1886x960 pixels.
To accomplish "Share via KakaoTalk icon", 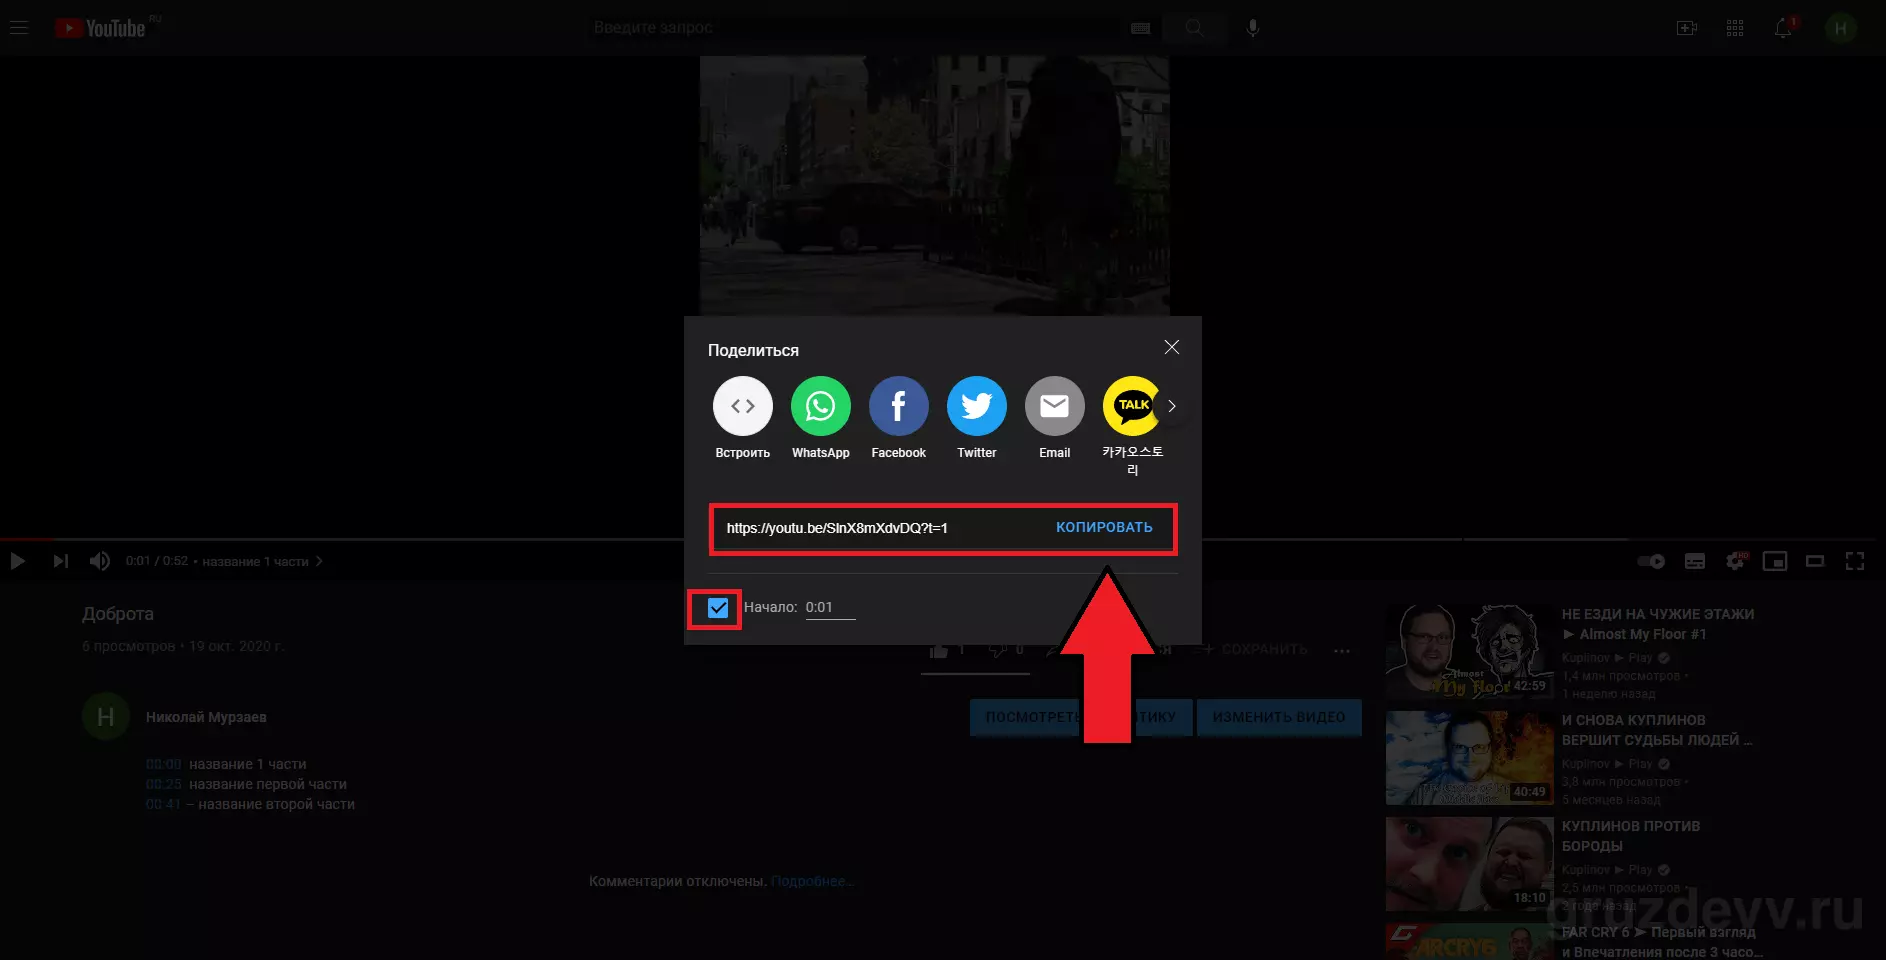I will tap(1130, 406).
